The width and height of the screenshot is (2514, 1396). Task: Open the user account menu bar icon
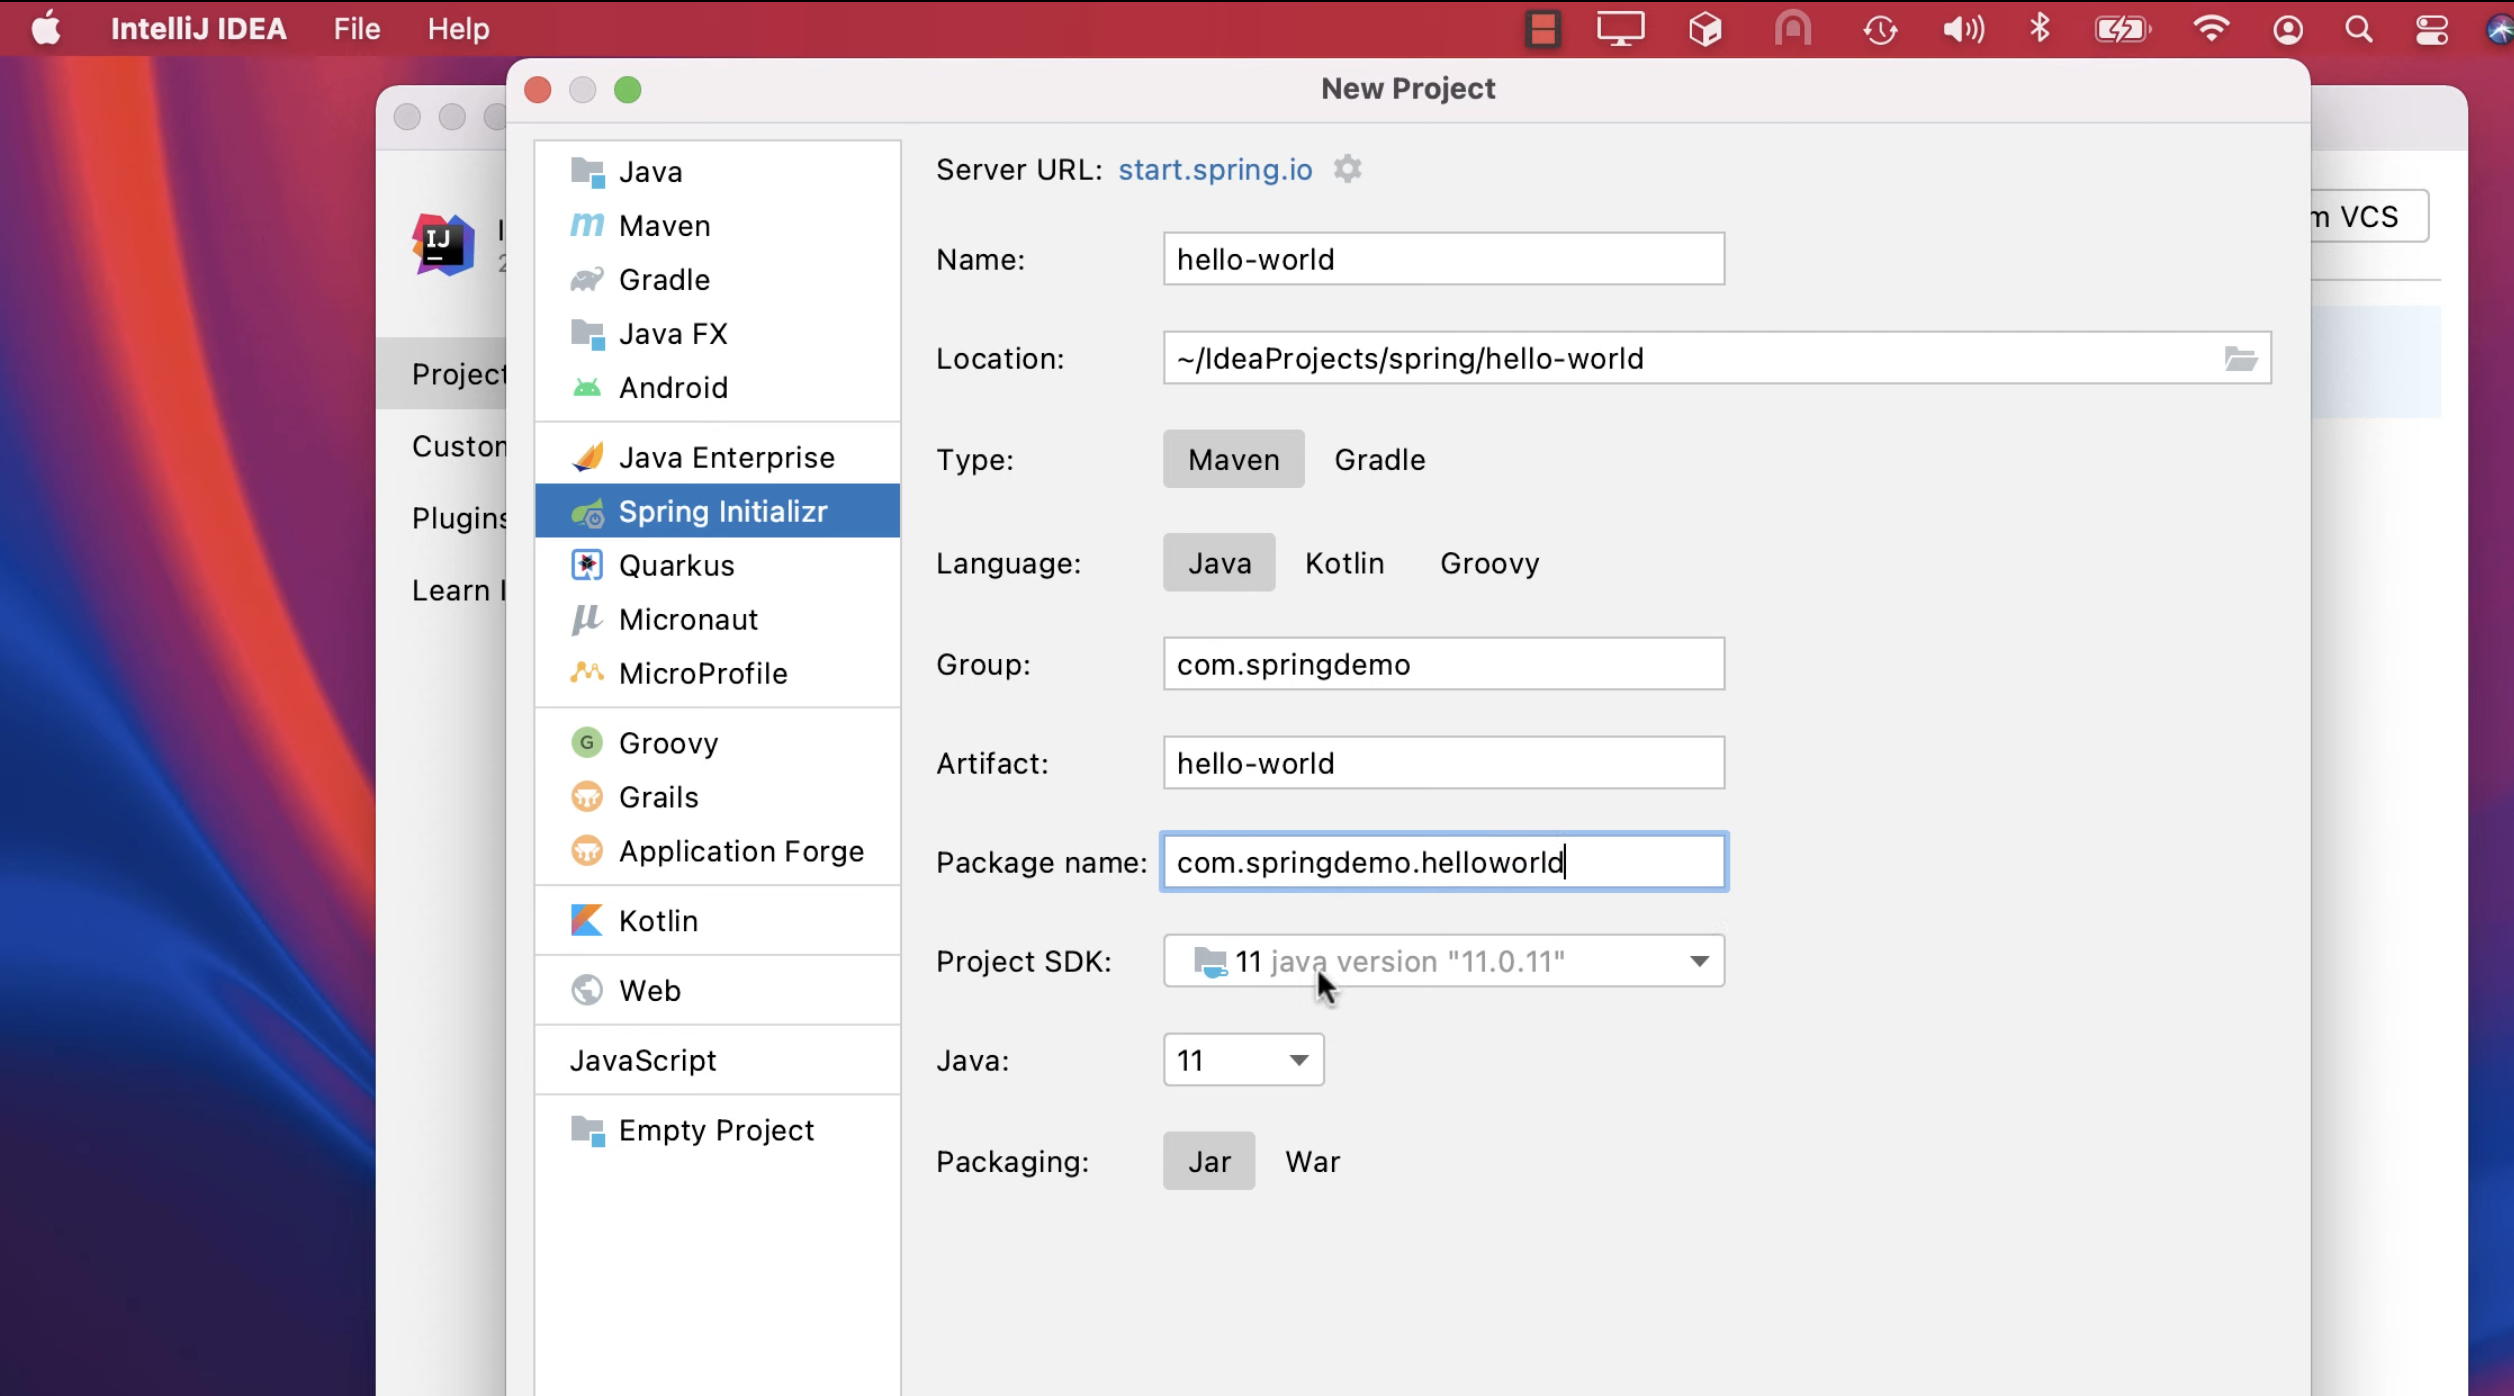(2288, 30)
